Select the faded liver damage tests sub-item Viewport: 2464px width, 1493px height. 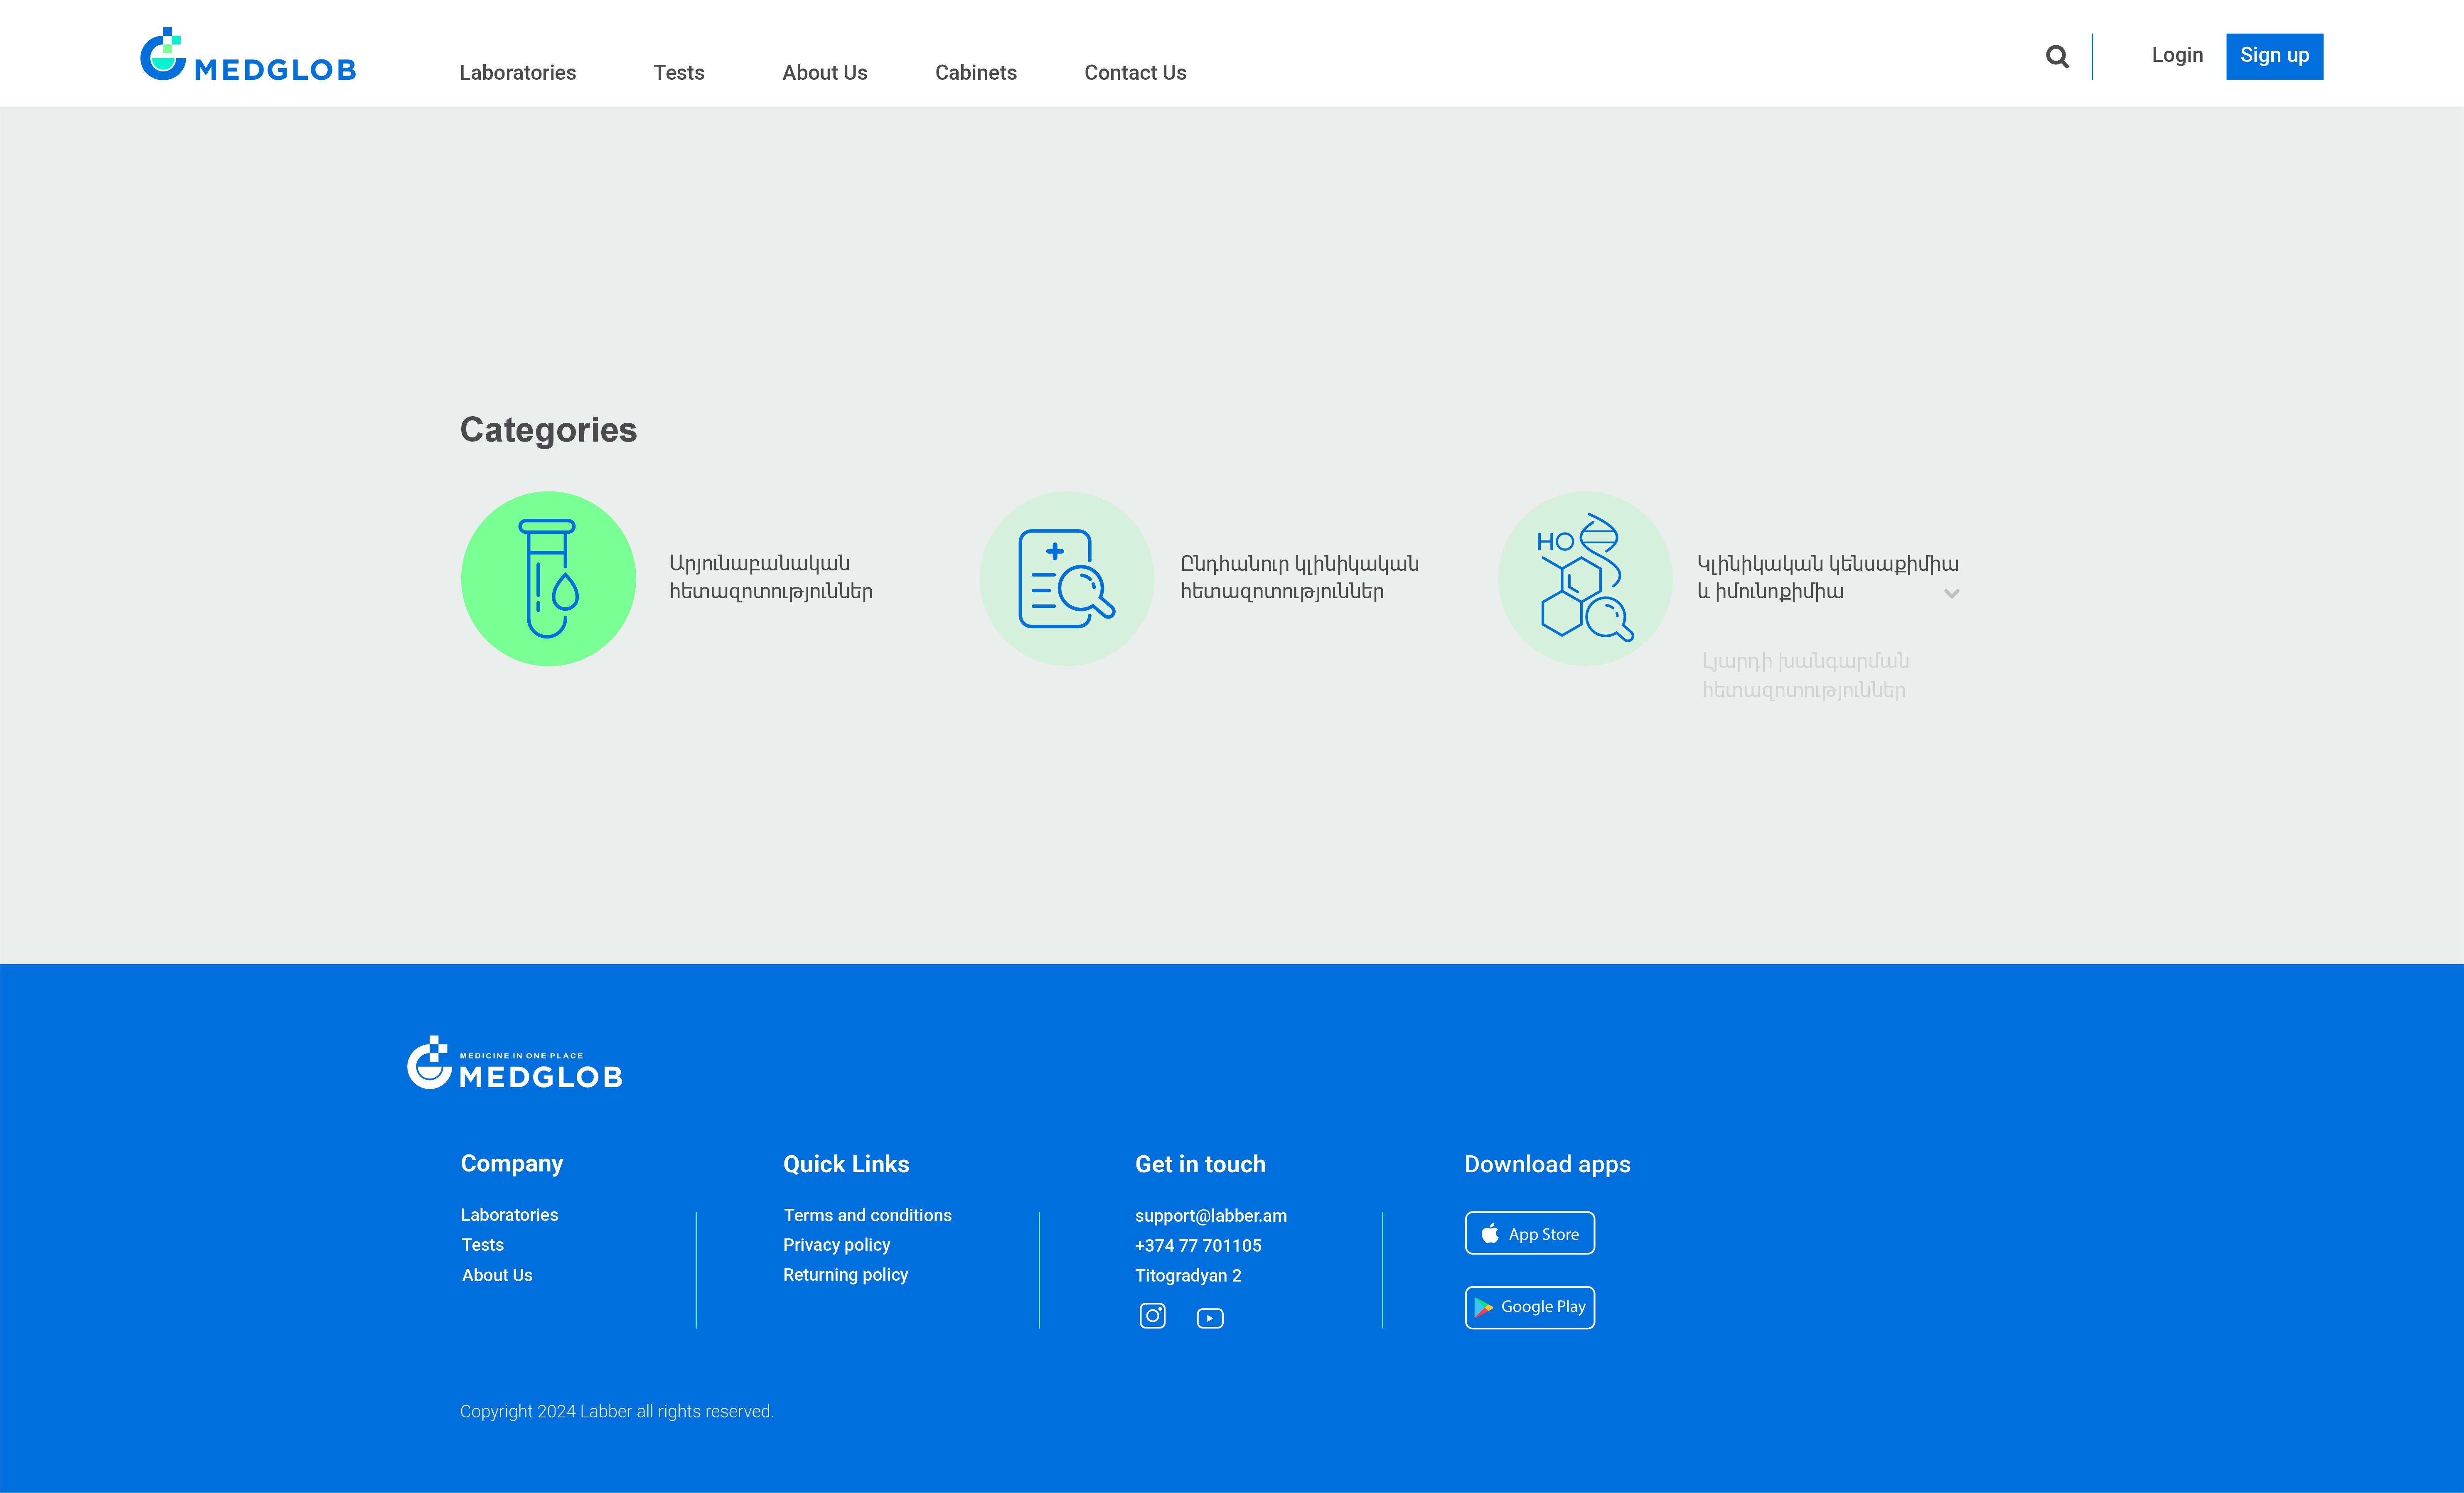pos(1804,676)
